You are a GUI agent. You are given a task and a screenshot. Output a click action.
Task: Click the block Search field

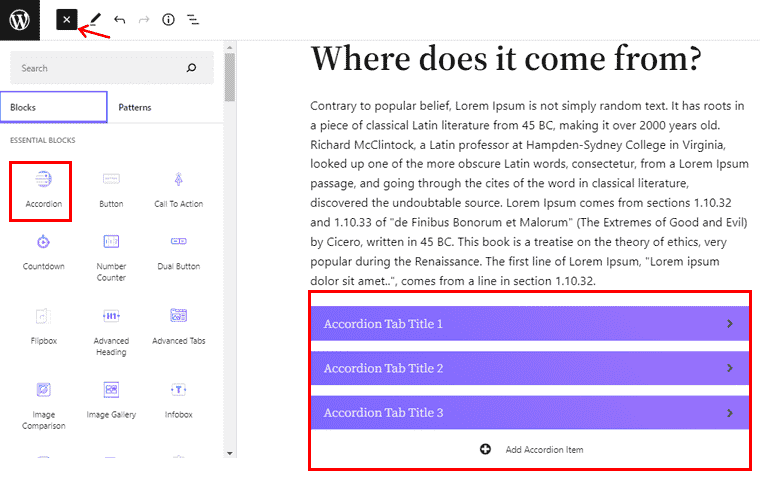tap(112, 68)
